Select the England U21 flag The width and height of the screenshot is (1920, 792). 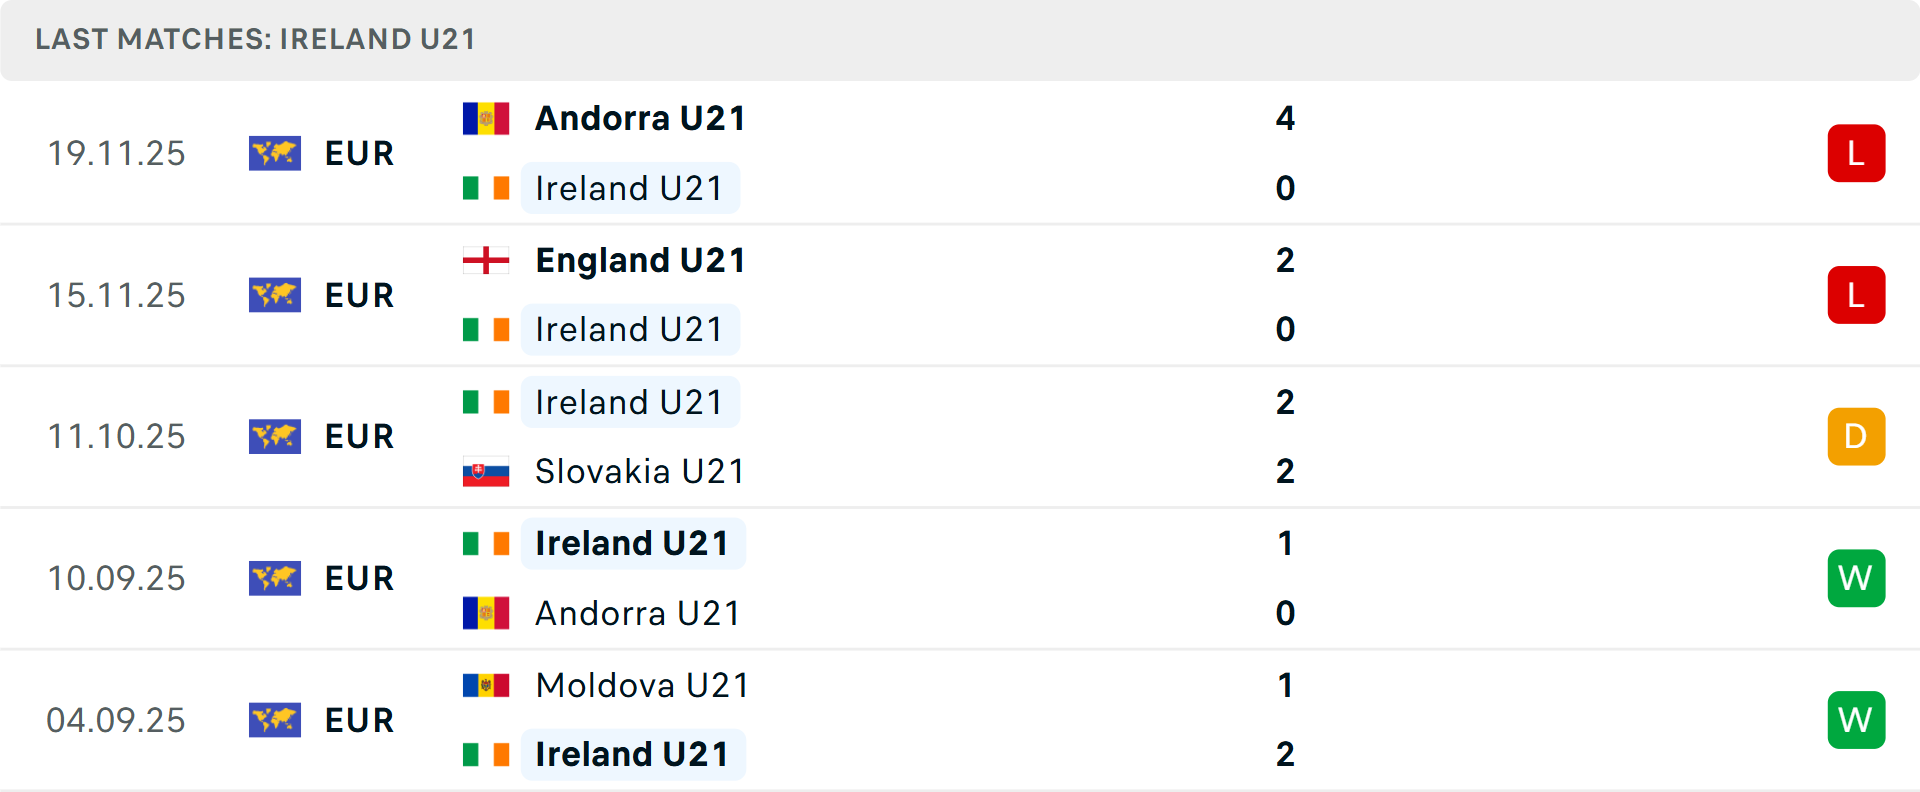(486, 259)
